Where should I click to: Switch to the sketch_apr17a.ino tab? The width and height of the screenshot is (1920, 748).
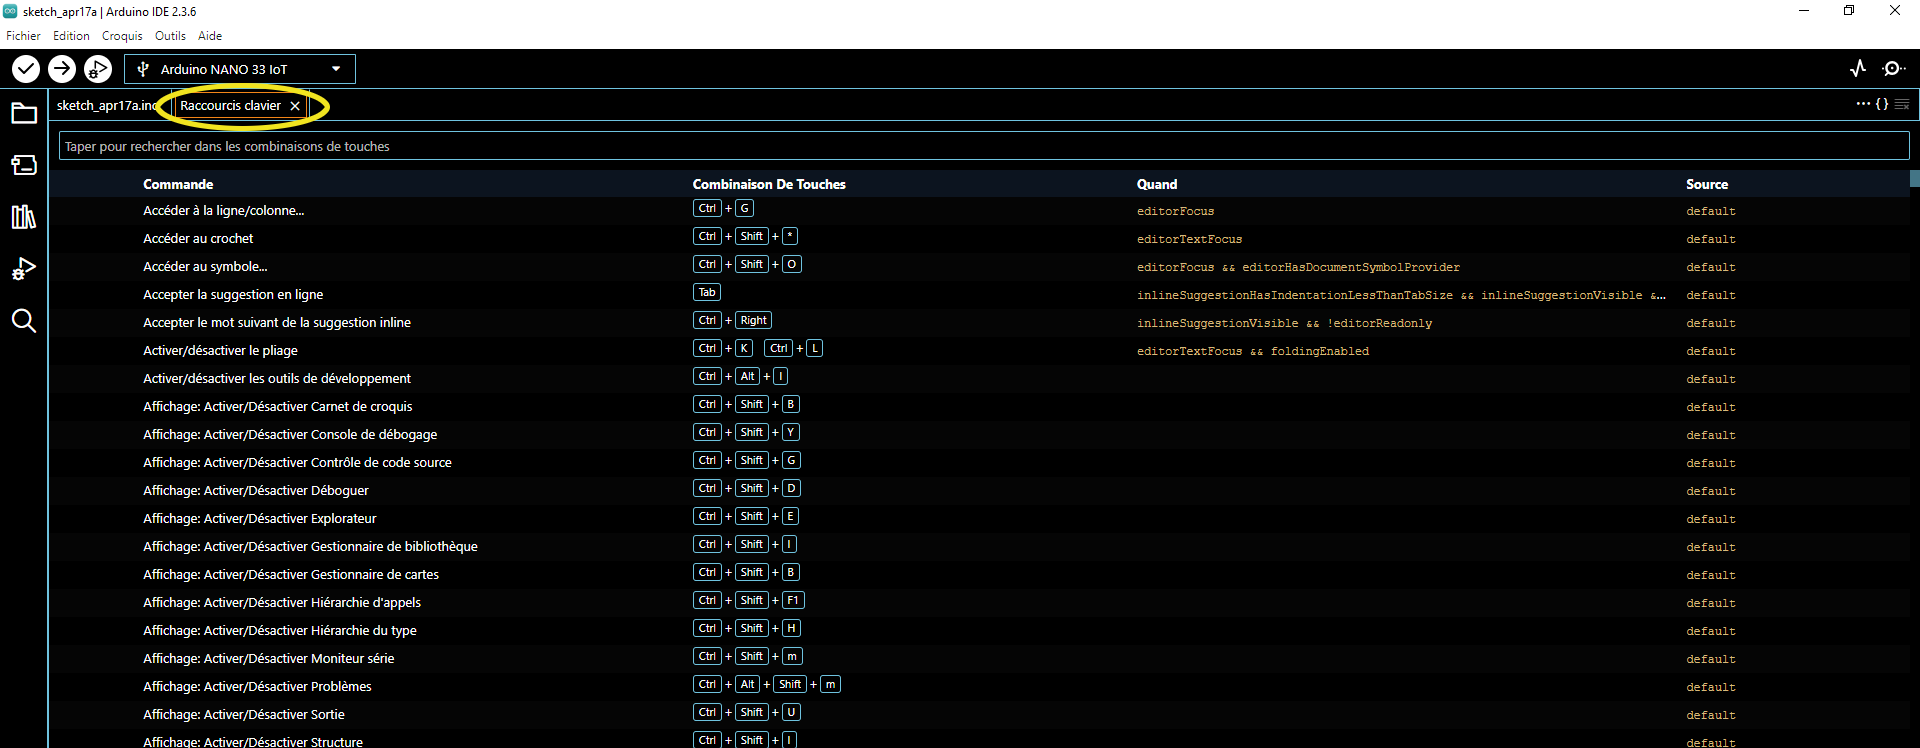click(x=105, y=106)
